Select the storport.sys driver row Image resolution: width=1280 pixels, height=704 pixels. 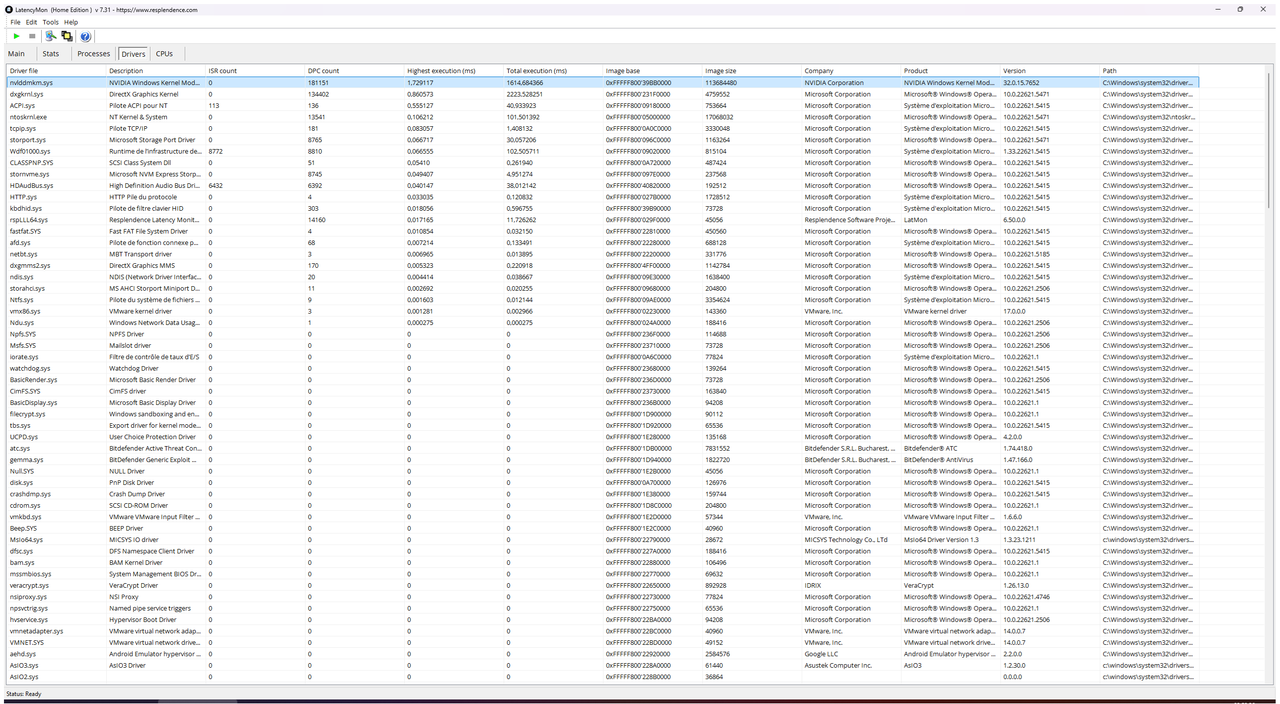[602, 140]
